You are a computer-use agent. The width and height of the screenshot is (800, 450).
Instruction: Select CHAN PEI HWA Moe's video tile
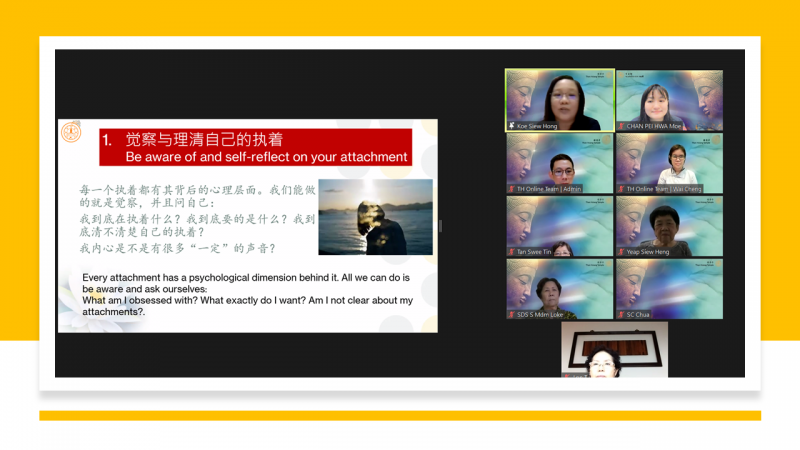[x=668, y=98]
